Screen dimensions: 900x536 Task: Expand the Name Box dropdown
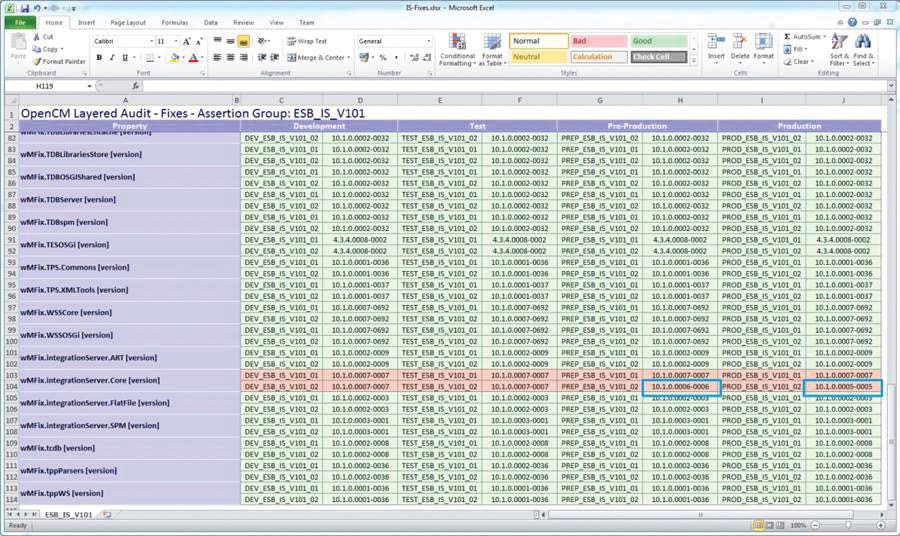(90, 86)
